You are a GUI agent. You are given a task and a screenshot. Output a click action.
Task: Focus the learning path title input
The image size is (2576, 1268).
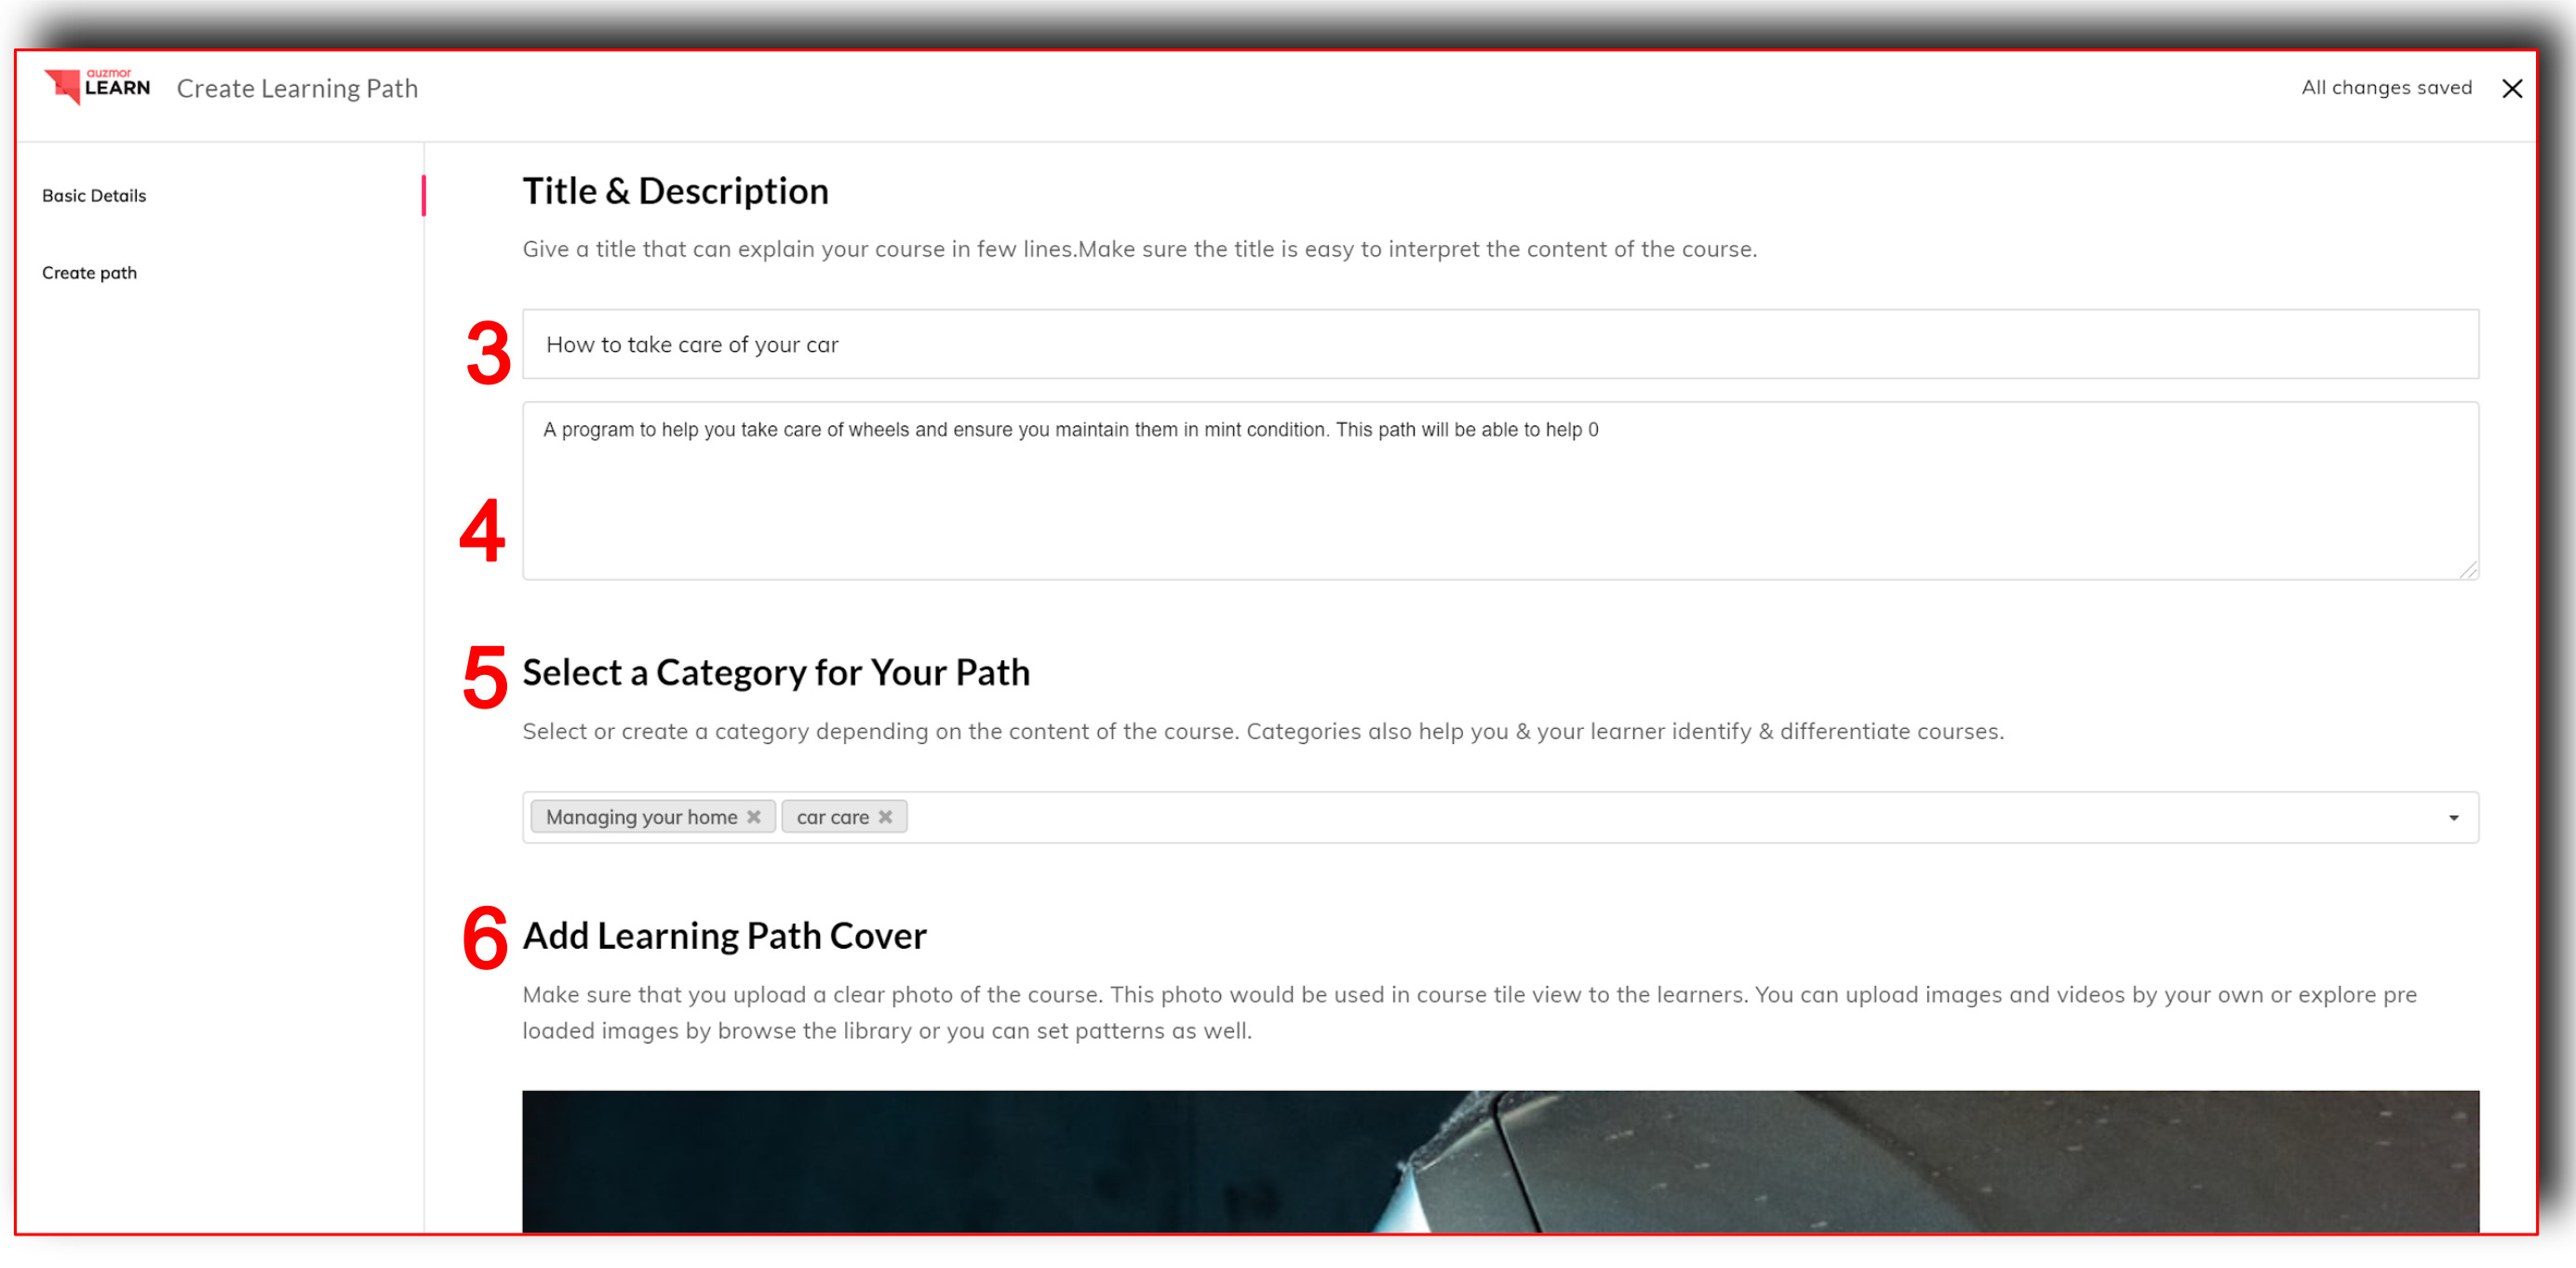[1500, 344]
